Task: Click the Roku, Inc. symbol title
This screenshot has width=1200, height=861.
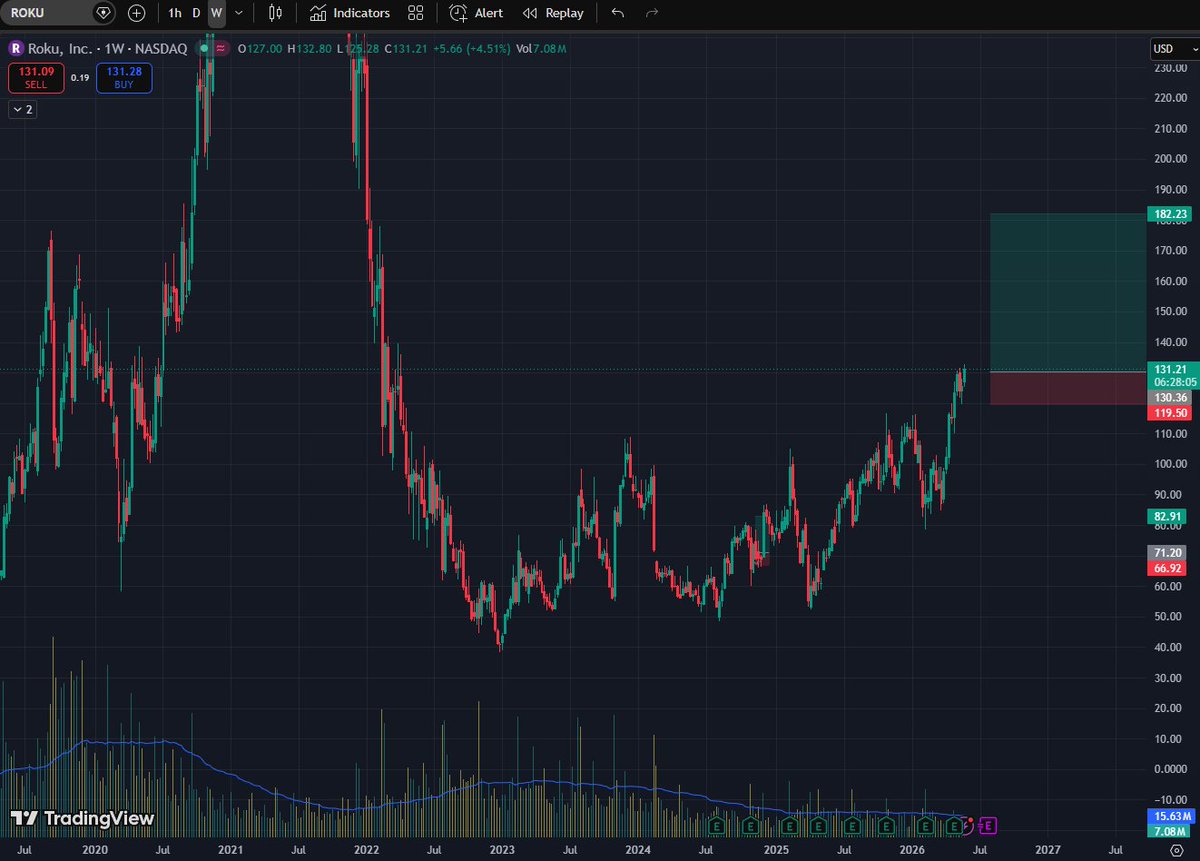Action: click(107, 48)
